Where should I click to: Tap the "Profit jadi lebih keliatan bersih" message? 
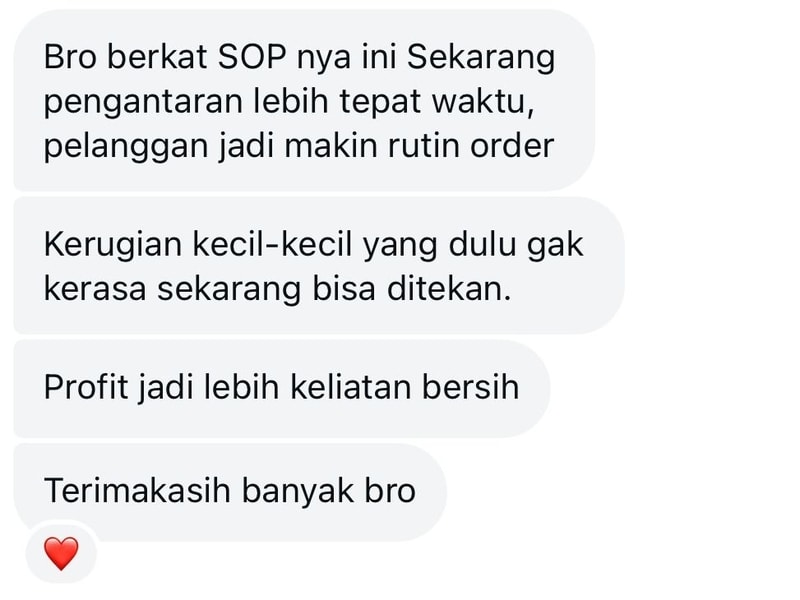pos(282,389)
